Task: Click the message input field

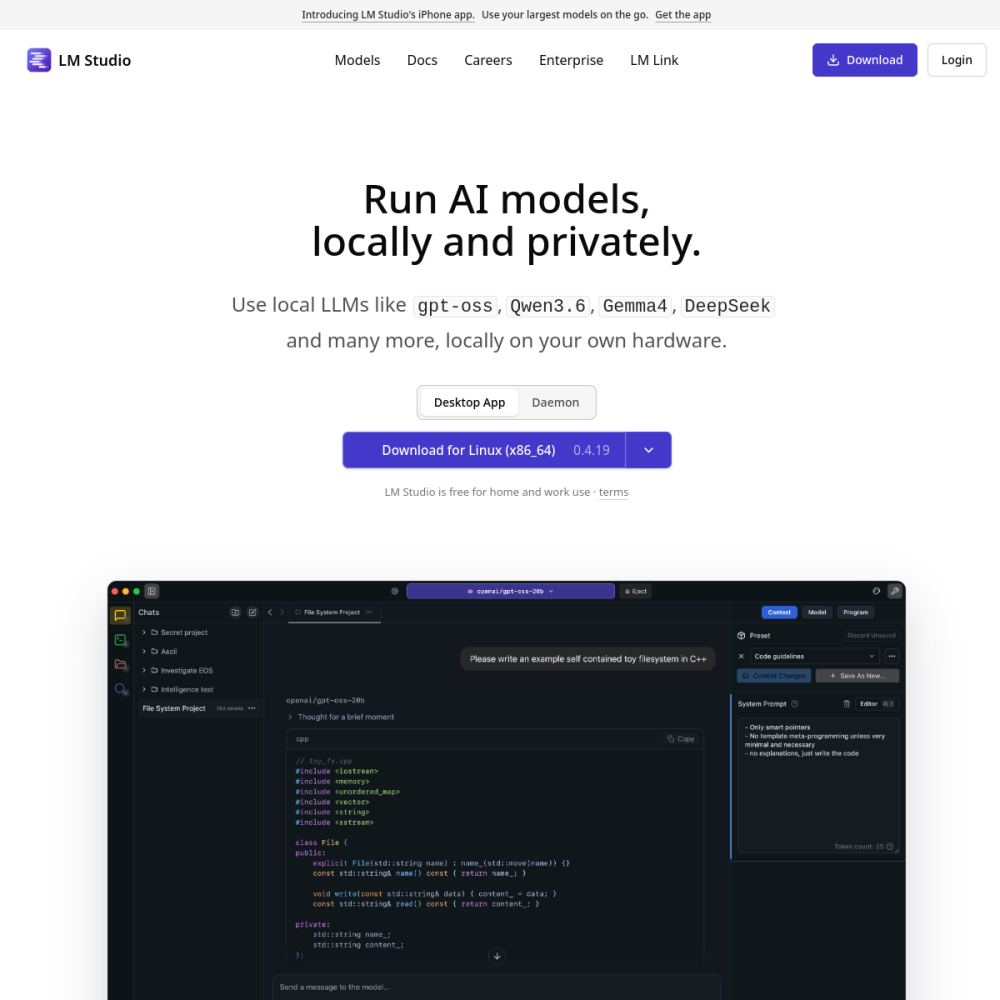Action: pyautogui.click(x=497, y=987)
